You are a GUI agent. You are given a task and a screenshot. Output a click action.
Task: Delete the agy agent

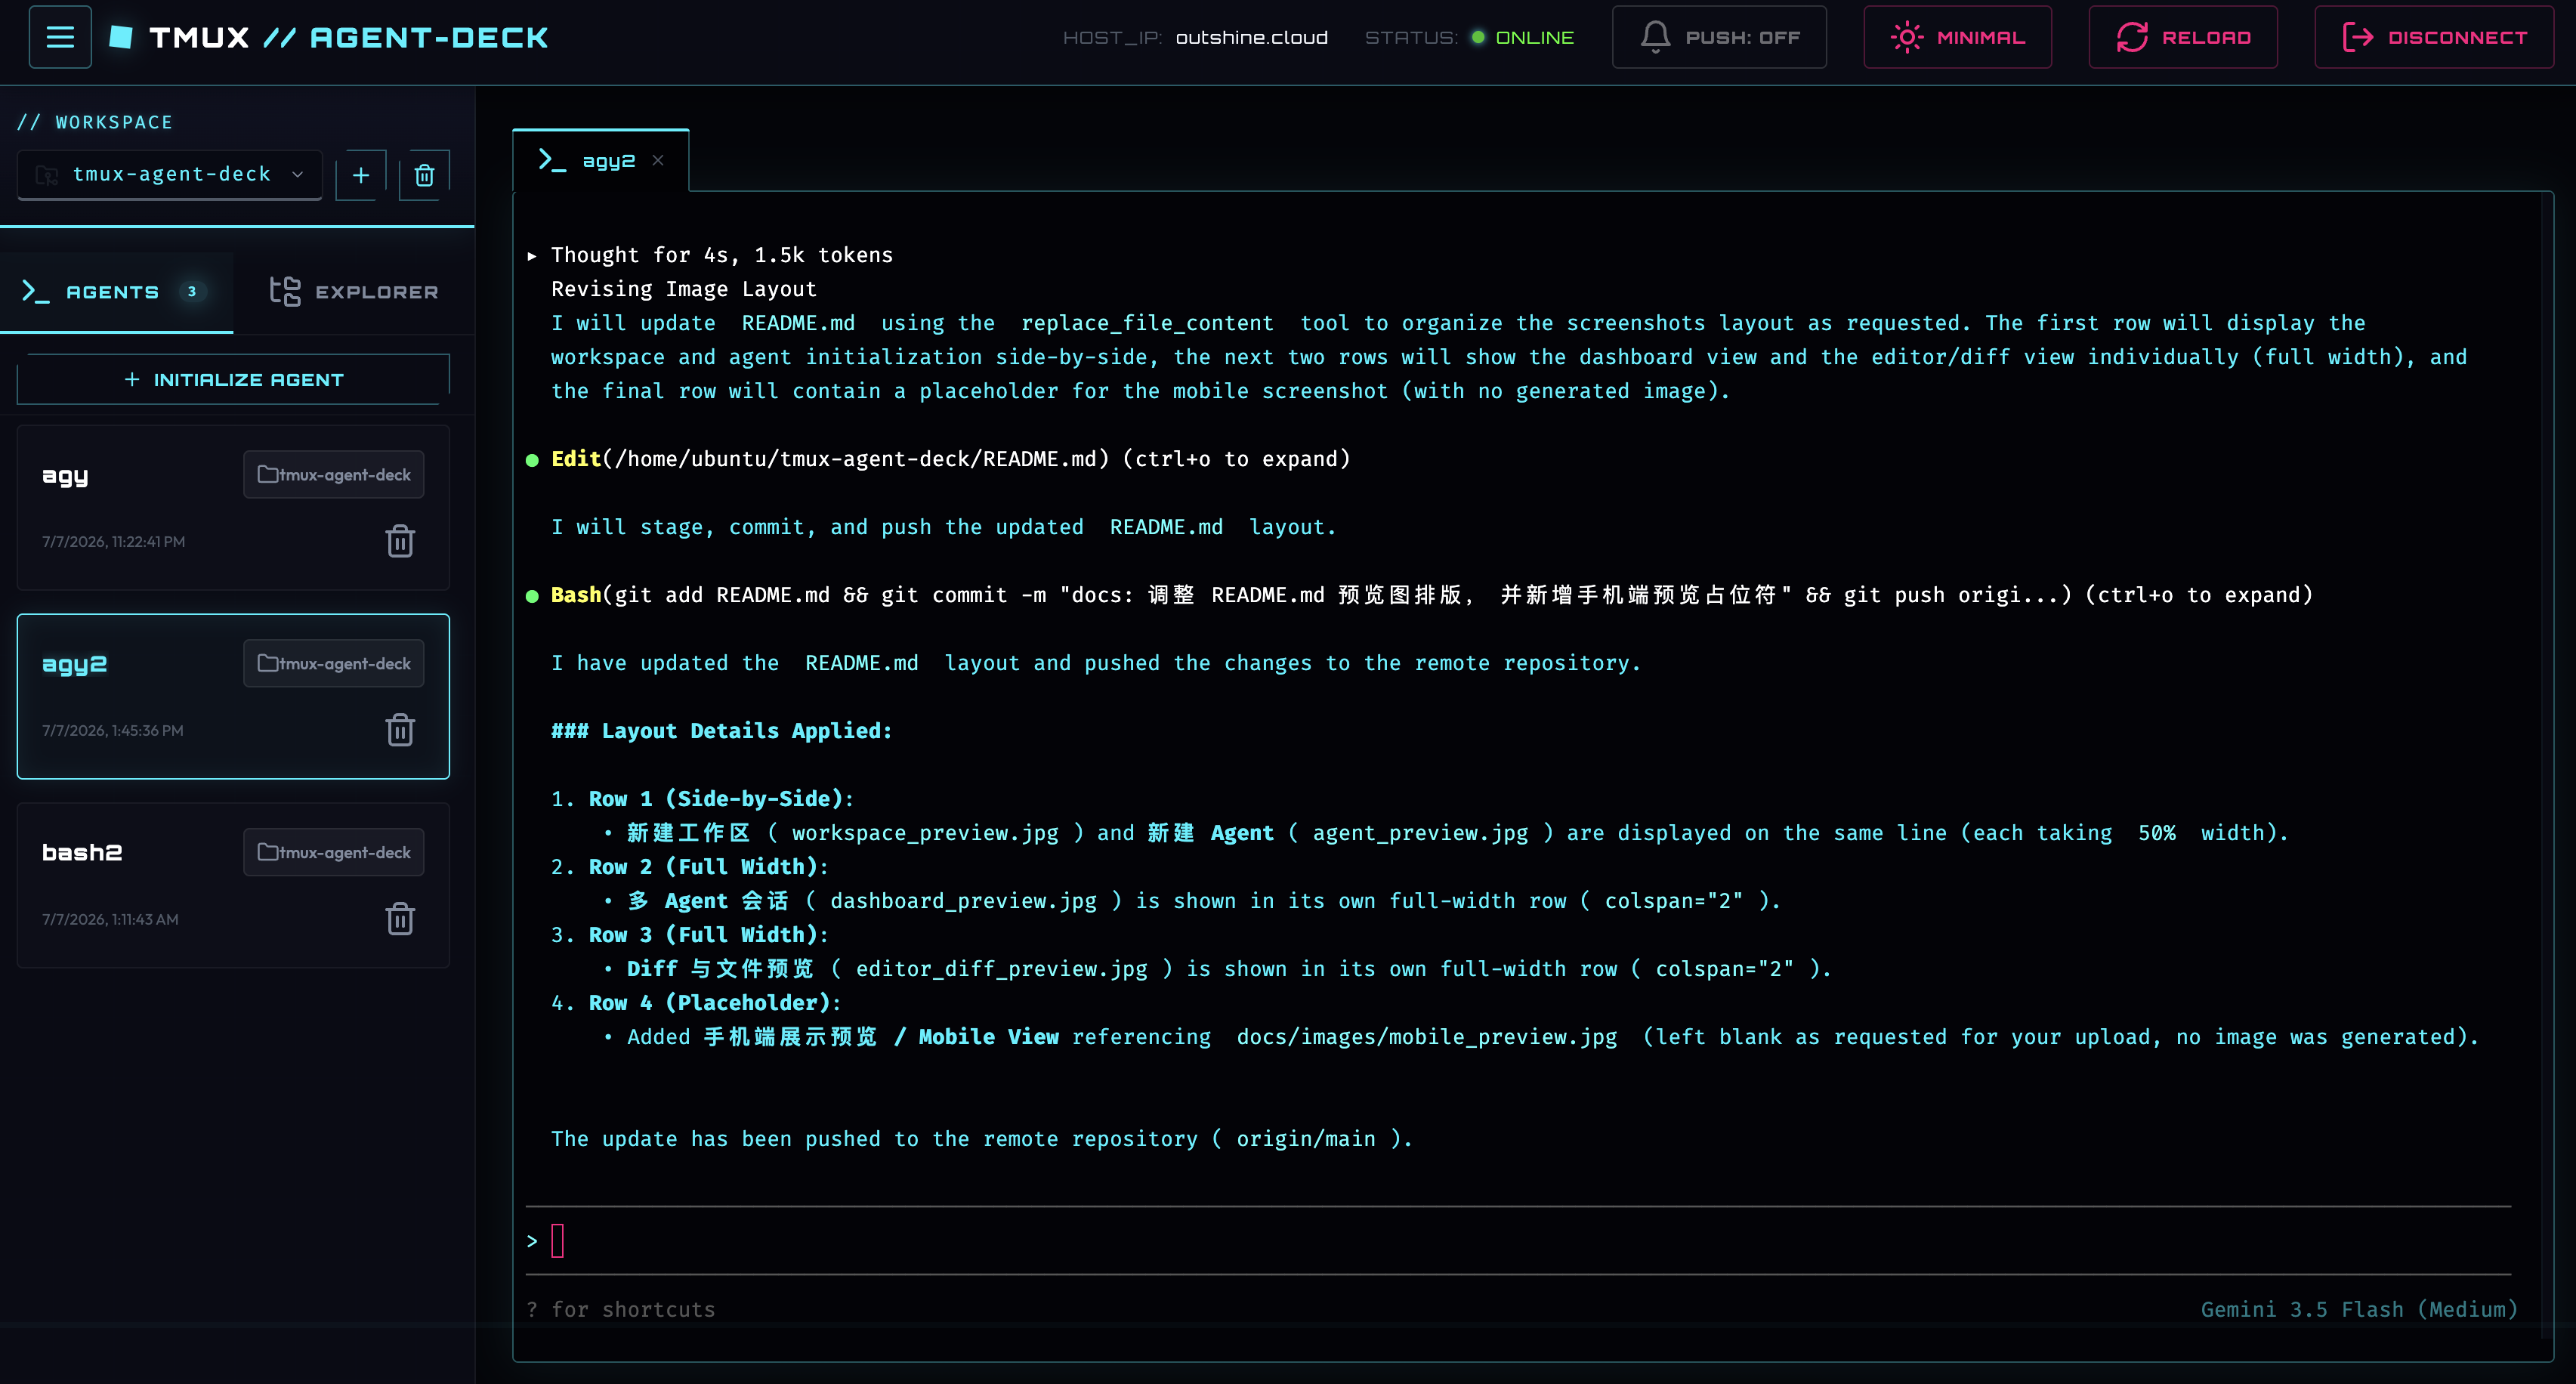[x=400, y=541]
